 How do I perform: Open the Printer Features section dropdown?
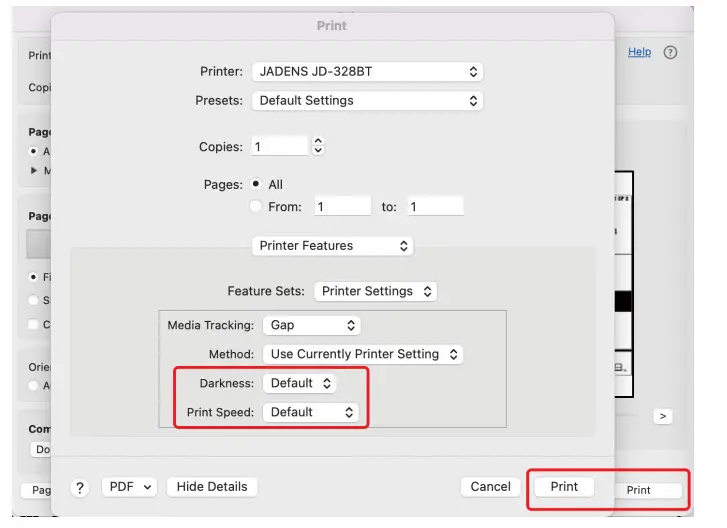333,246
